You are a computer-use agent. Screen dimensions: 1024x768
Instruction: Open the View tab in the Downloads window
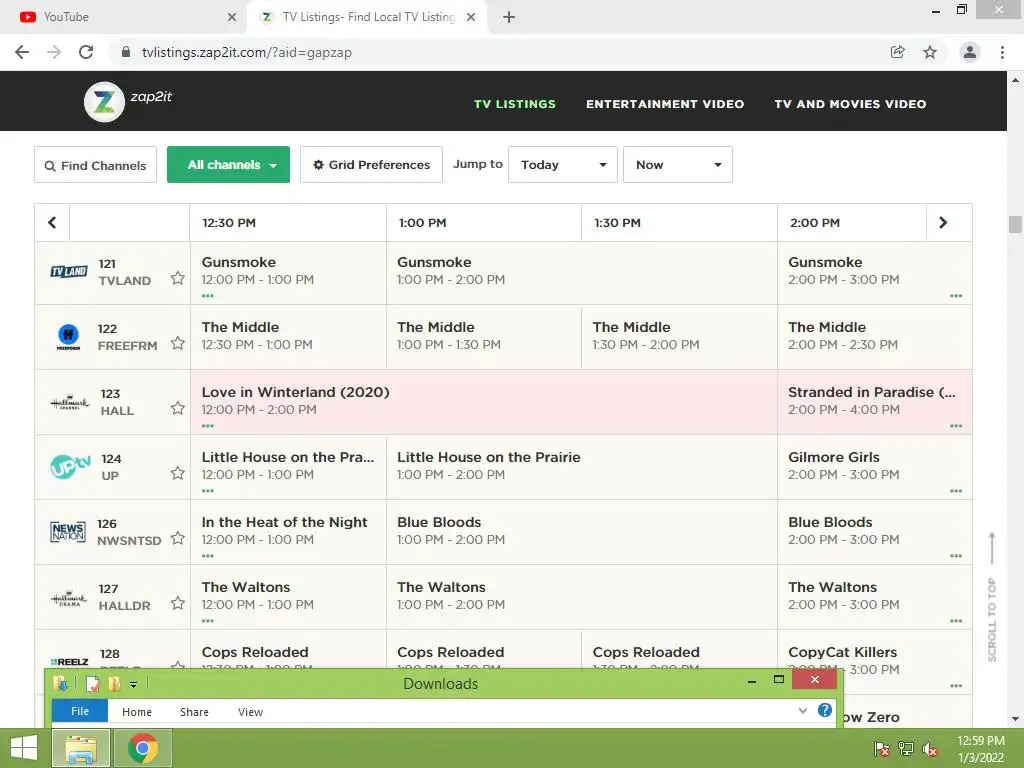[250, 712]
